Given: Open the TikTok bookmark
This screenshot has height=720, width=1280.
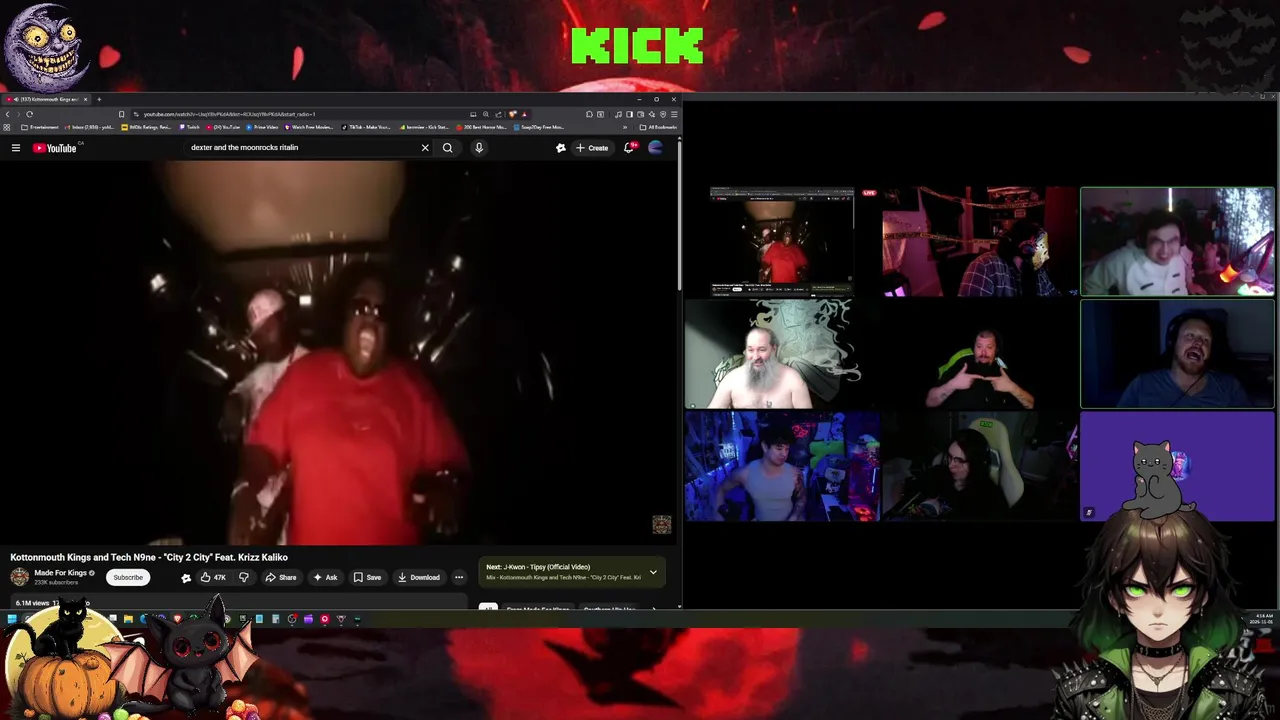Looking at the screenshot, I should tap(366, 127).
